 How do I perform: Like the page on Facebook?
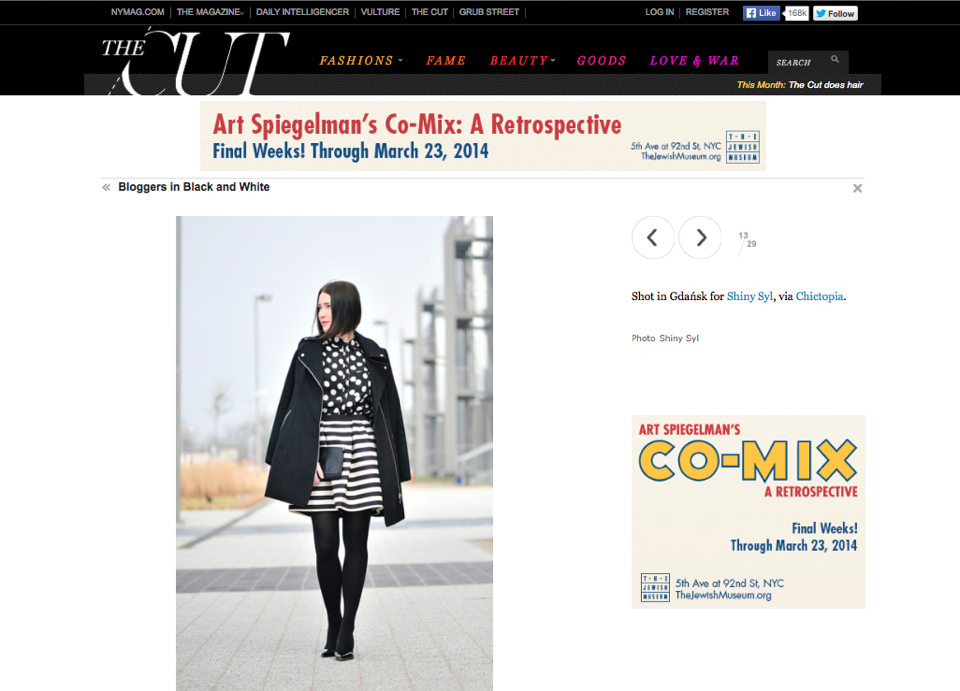click(761, 13)
